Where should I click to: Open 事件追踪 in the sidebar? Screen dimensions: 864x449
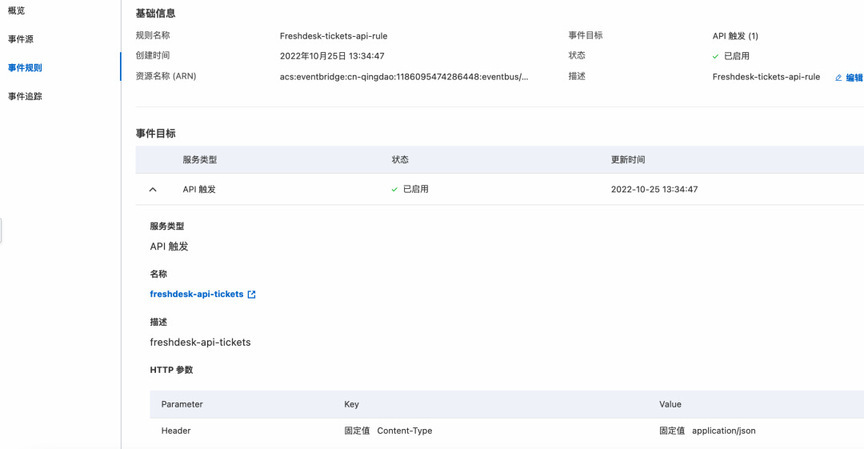[25, 96]
